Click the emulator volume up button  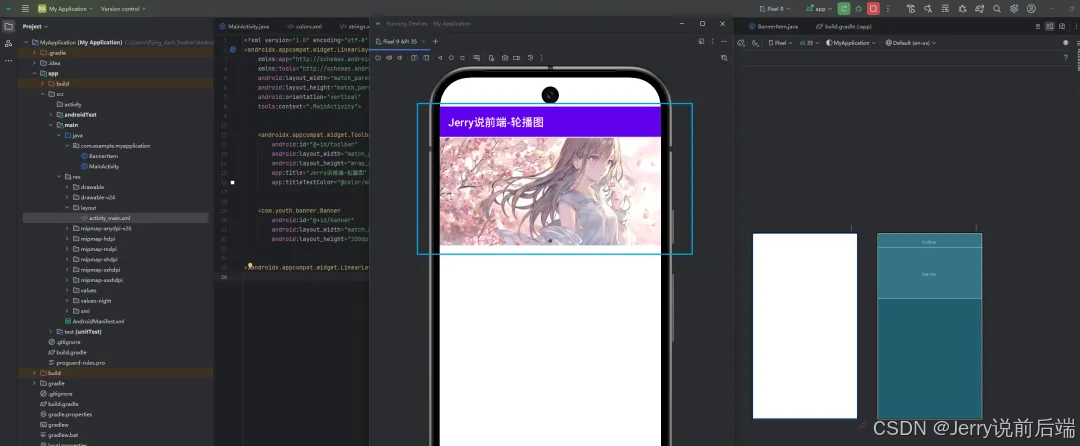click(x=389, y=58)
